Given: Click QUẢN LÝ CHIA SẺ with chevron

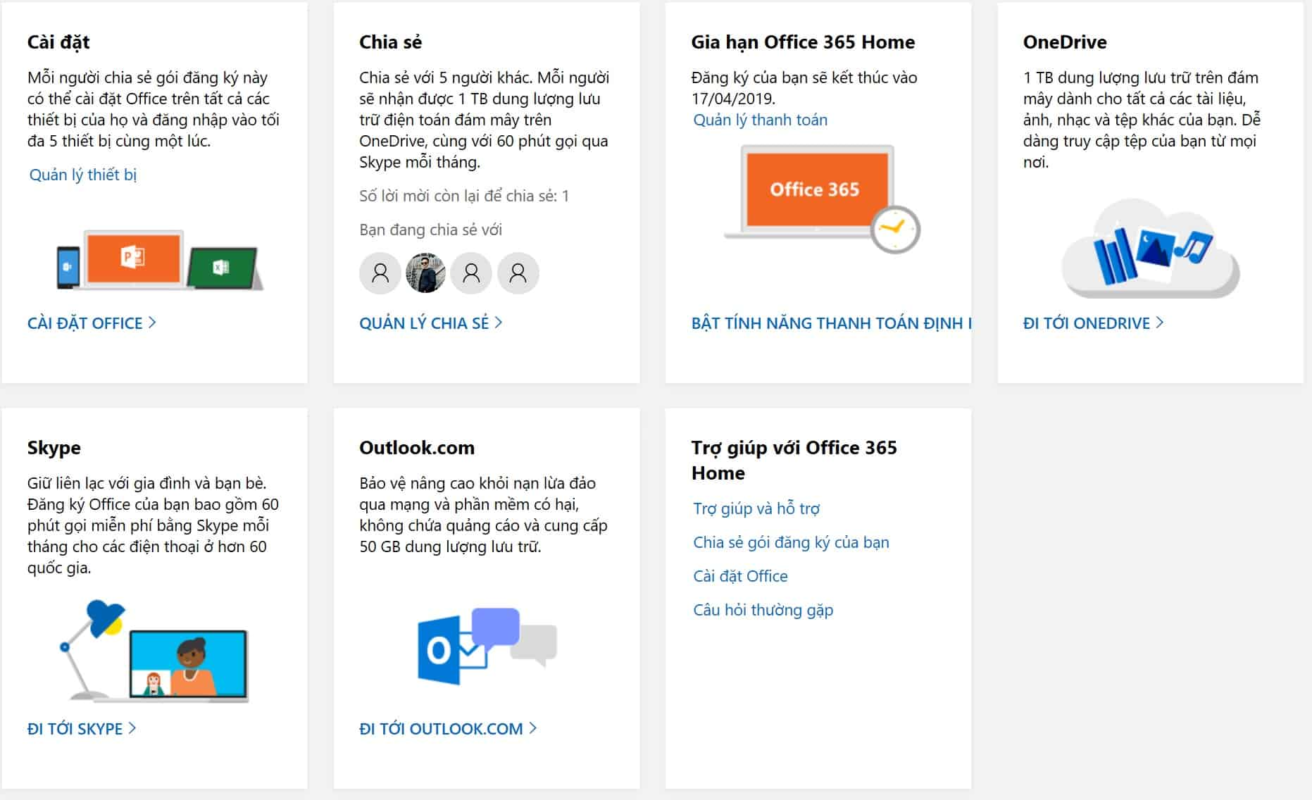Looking at the screenshot, I should point(431,323).
